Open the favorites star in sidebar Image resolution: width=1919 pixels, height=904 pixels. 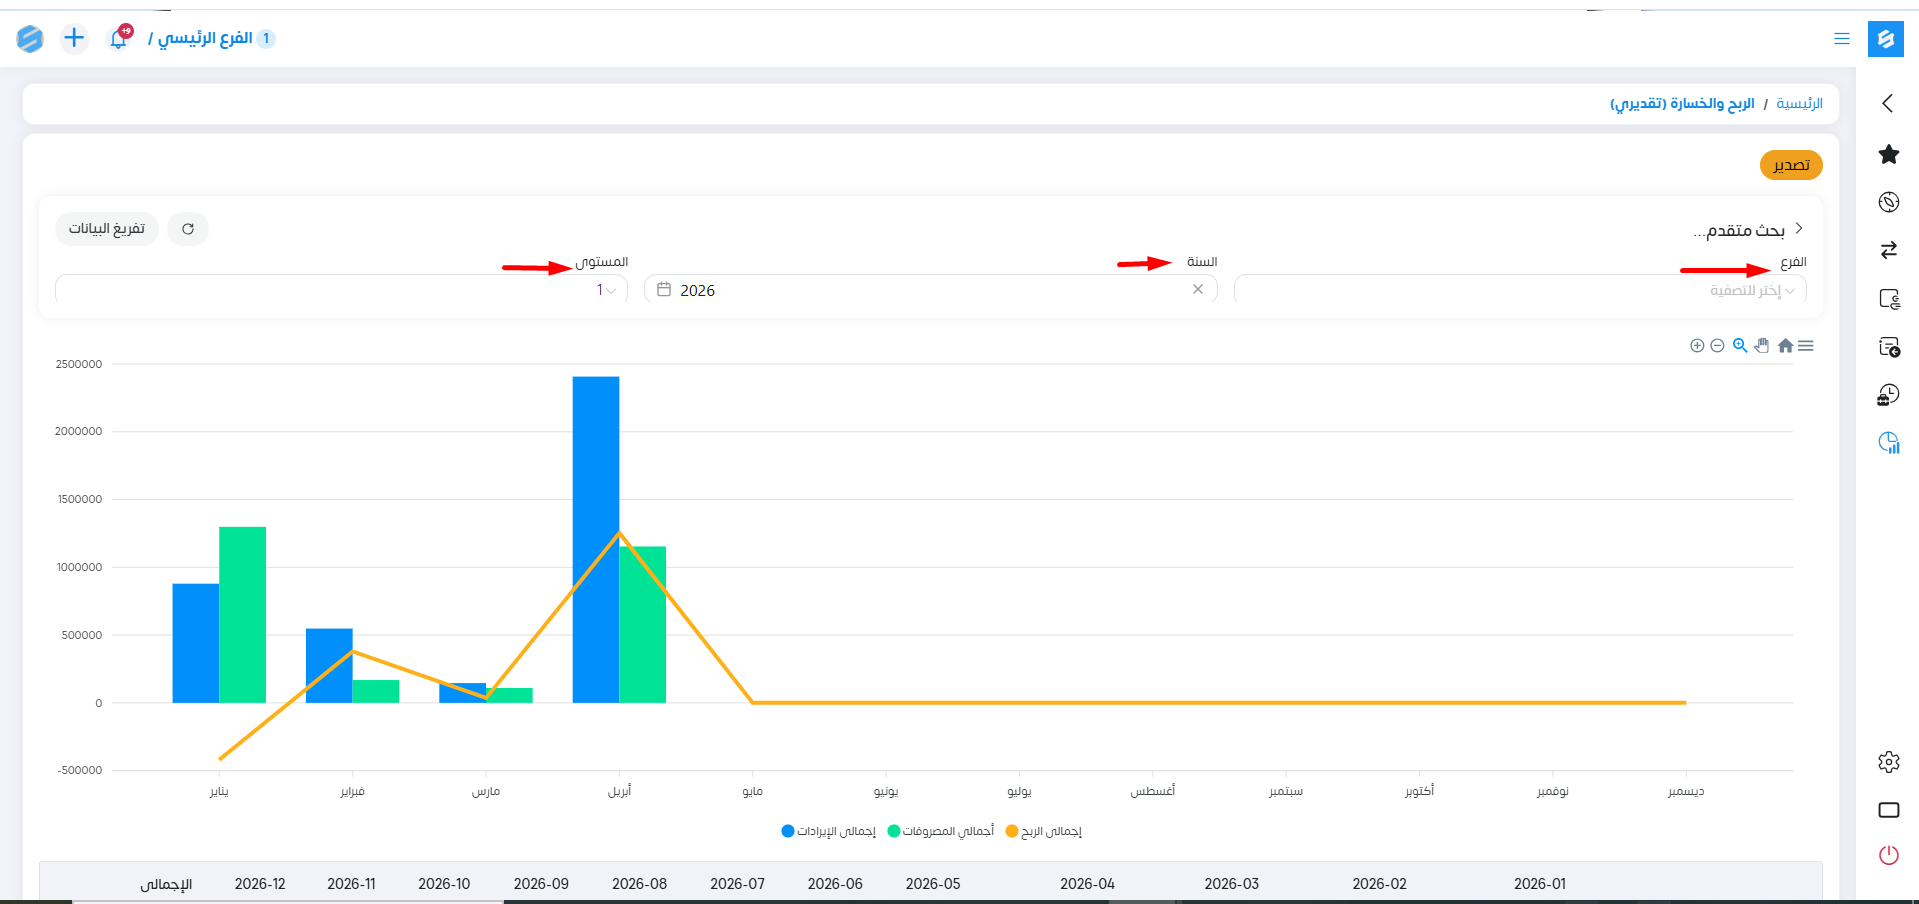pos(1888,155)
